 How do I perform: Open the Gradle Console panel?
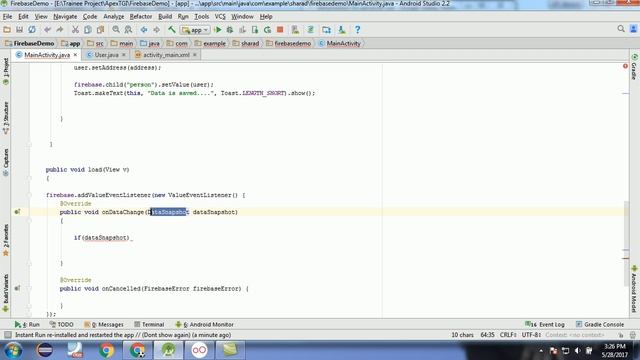click(x=600, y=324)
